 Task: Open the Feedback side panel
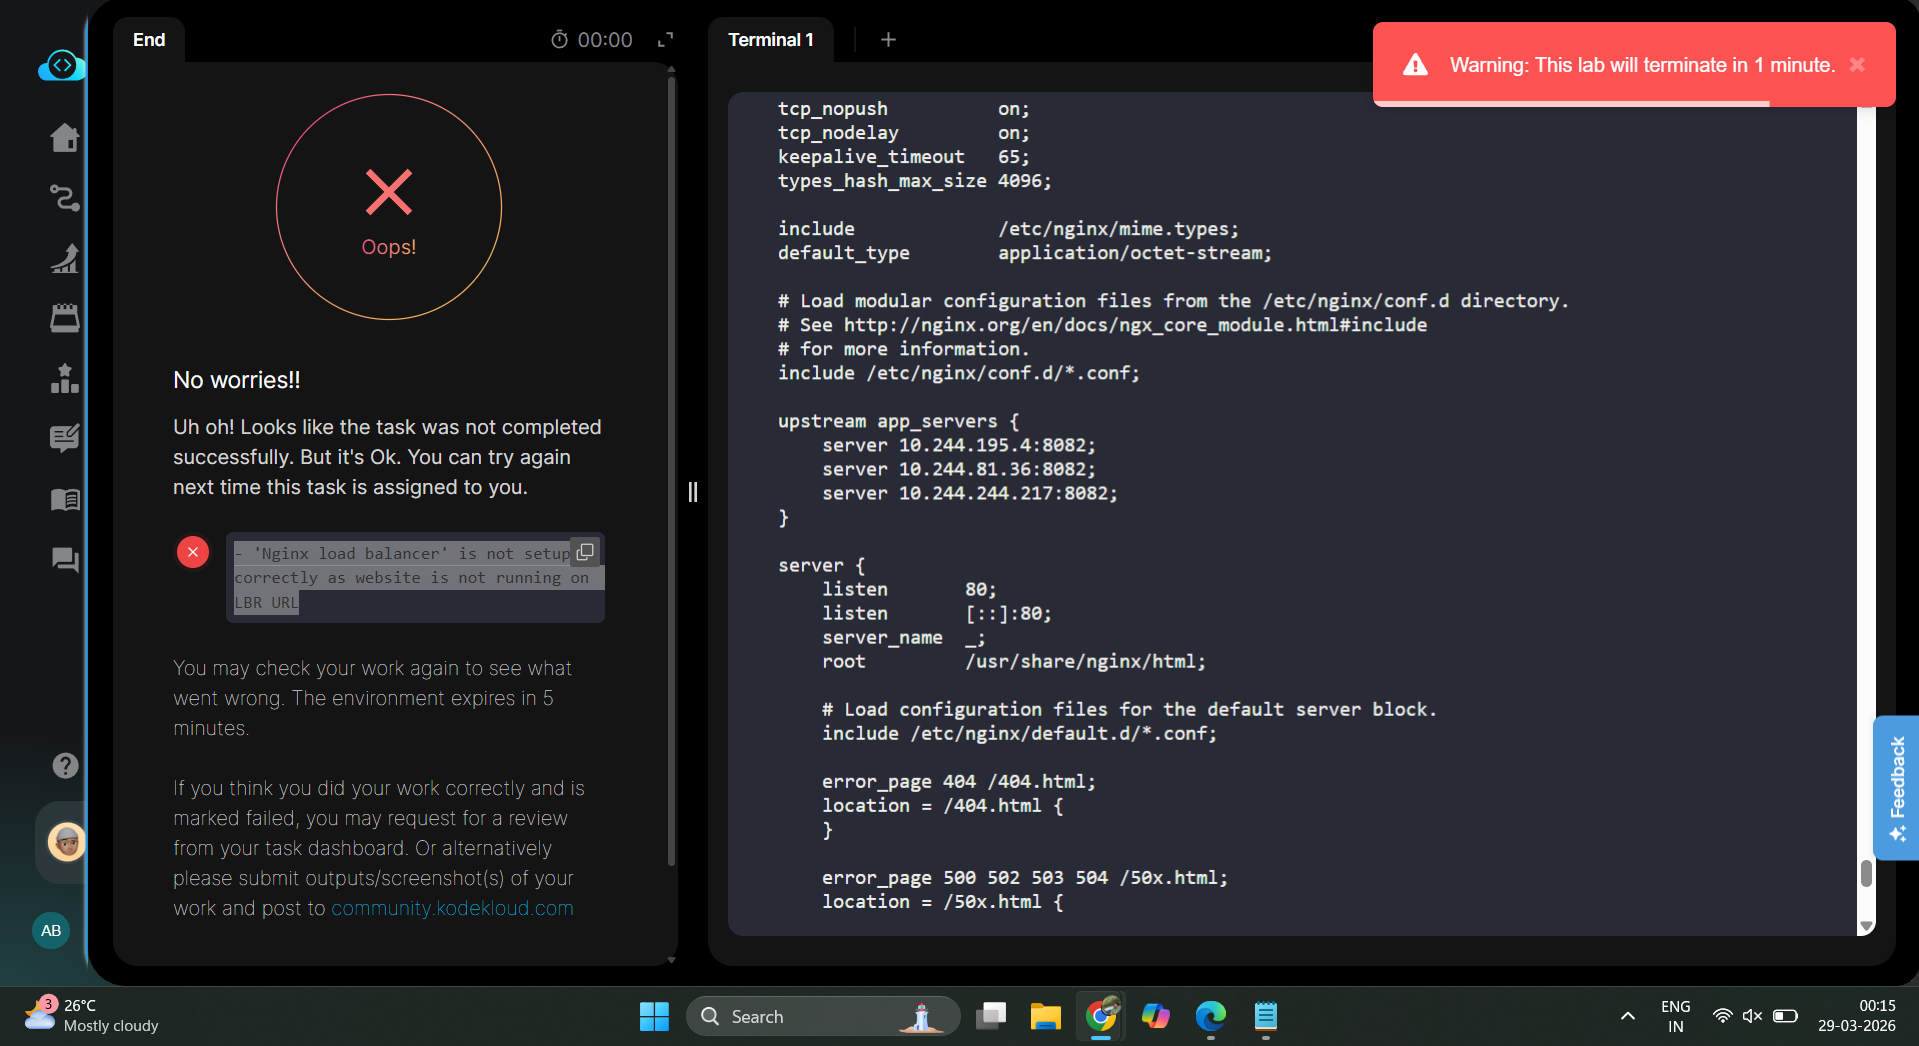1896,788
